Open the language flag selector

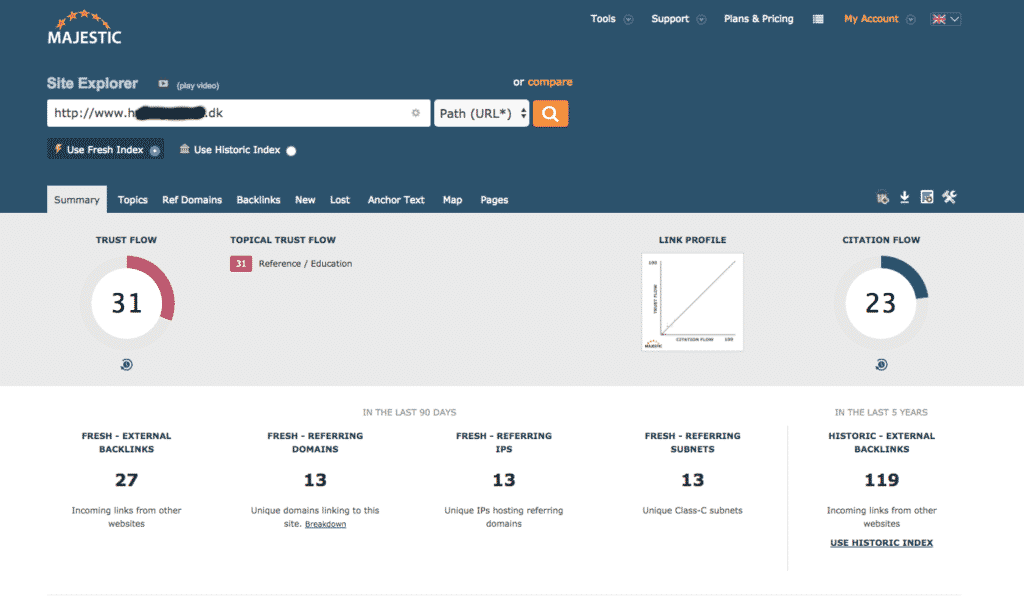point(945,19)
